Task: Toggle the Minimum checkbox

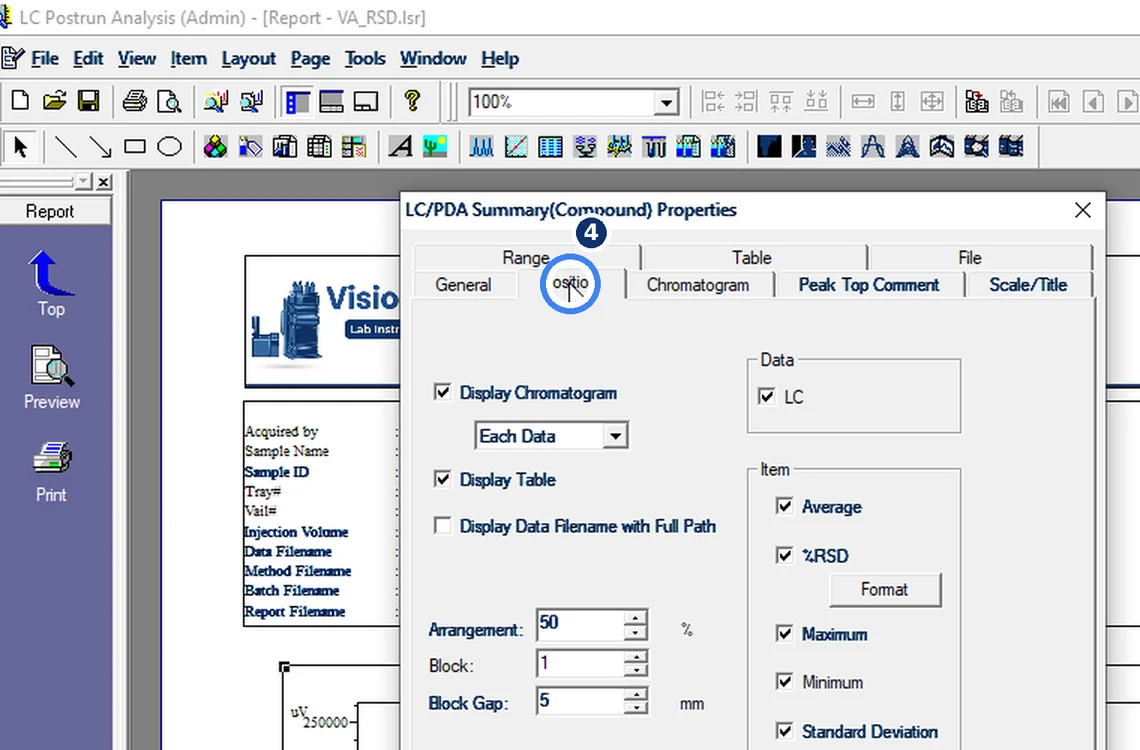Action: pos(784,682)
